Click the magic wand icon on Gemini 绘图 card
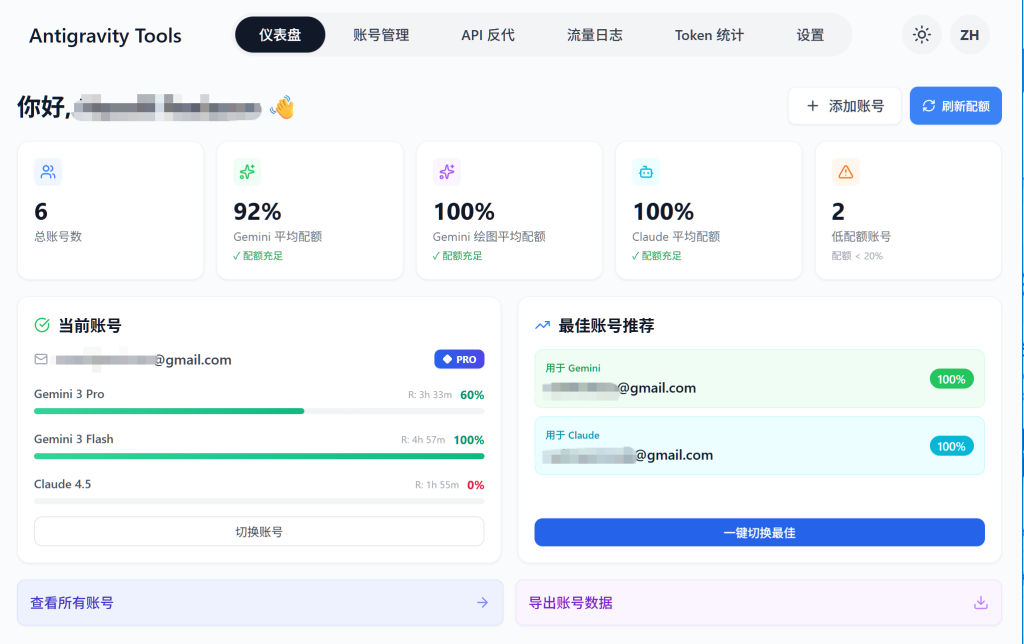The image size is (1024, 644). point(446,172)
